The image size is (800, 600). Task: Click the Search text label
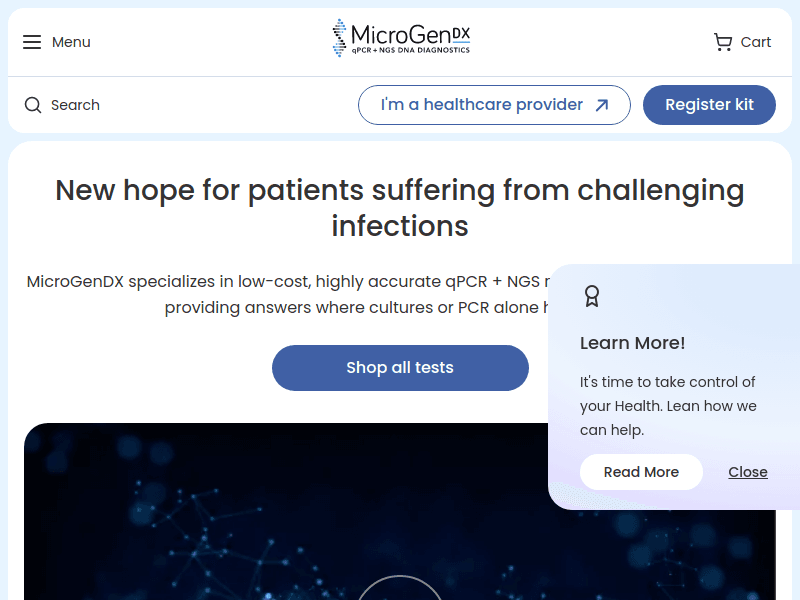tap(76, 104)
